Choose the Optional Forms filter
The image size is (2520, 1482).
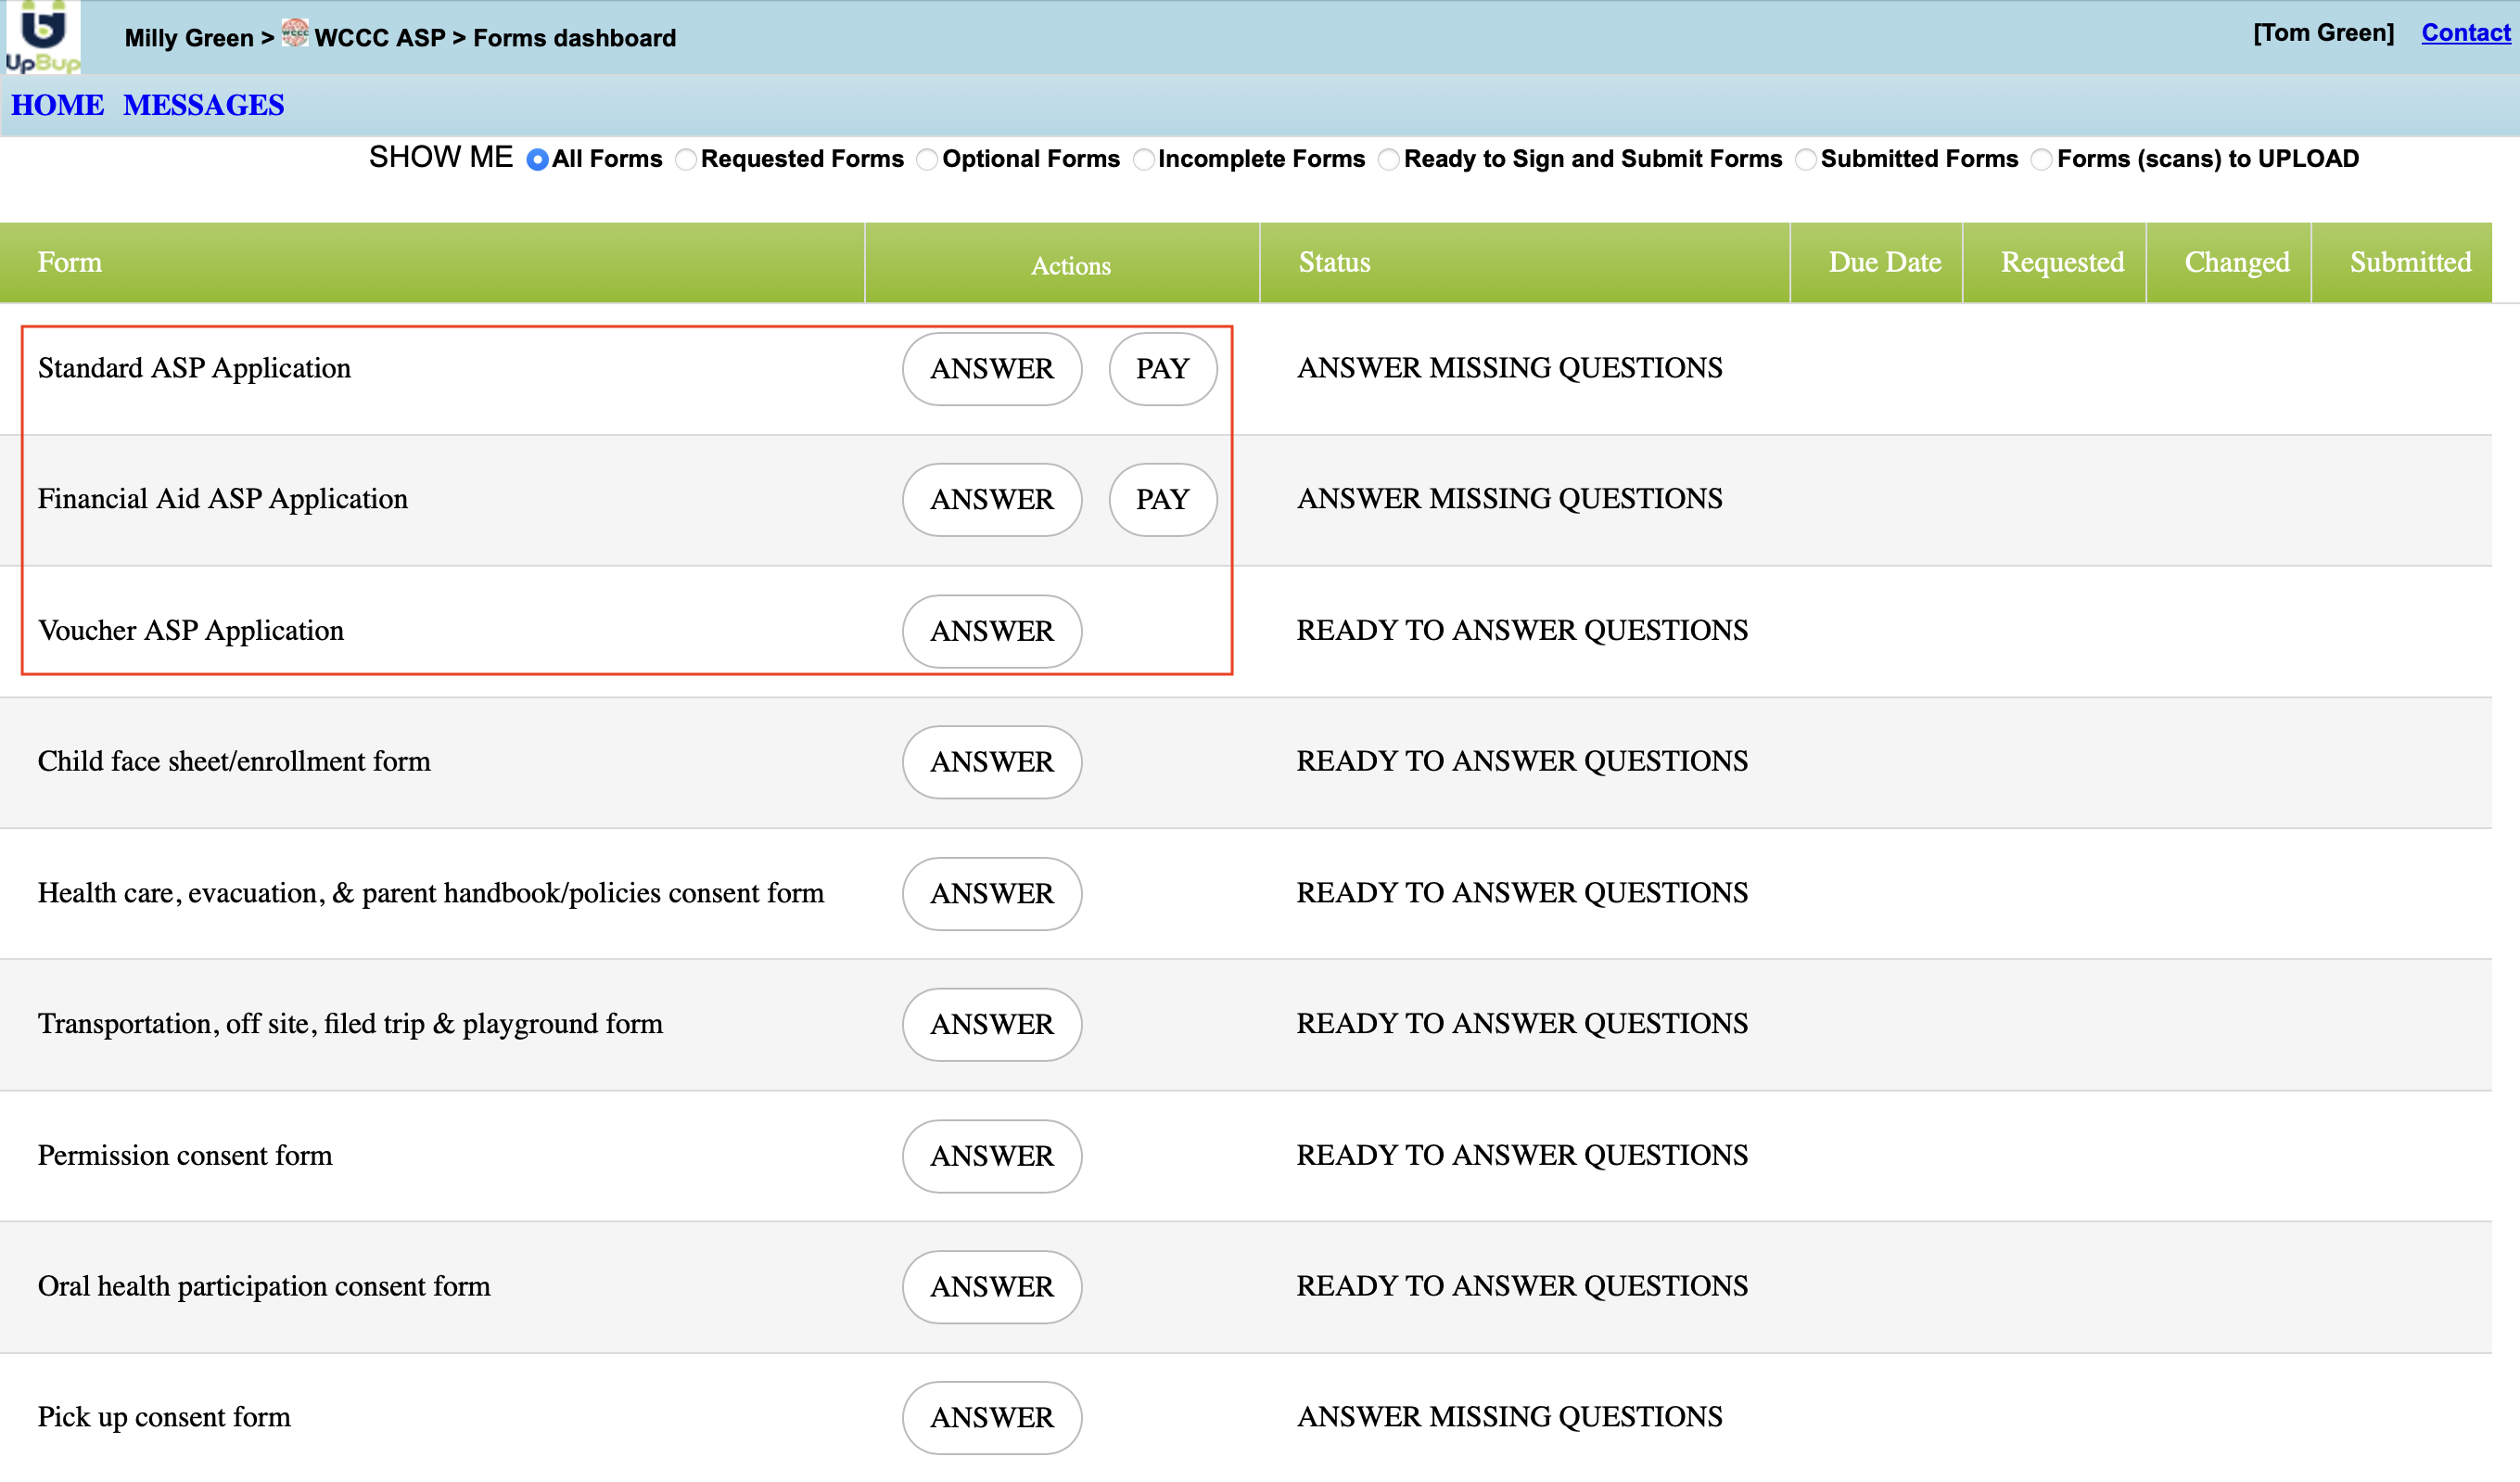[x=927, y=160]
